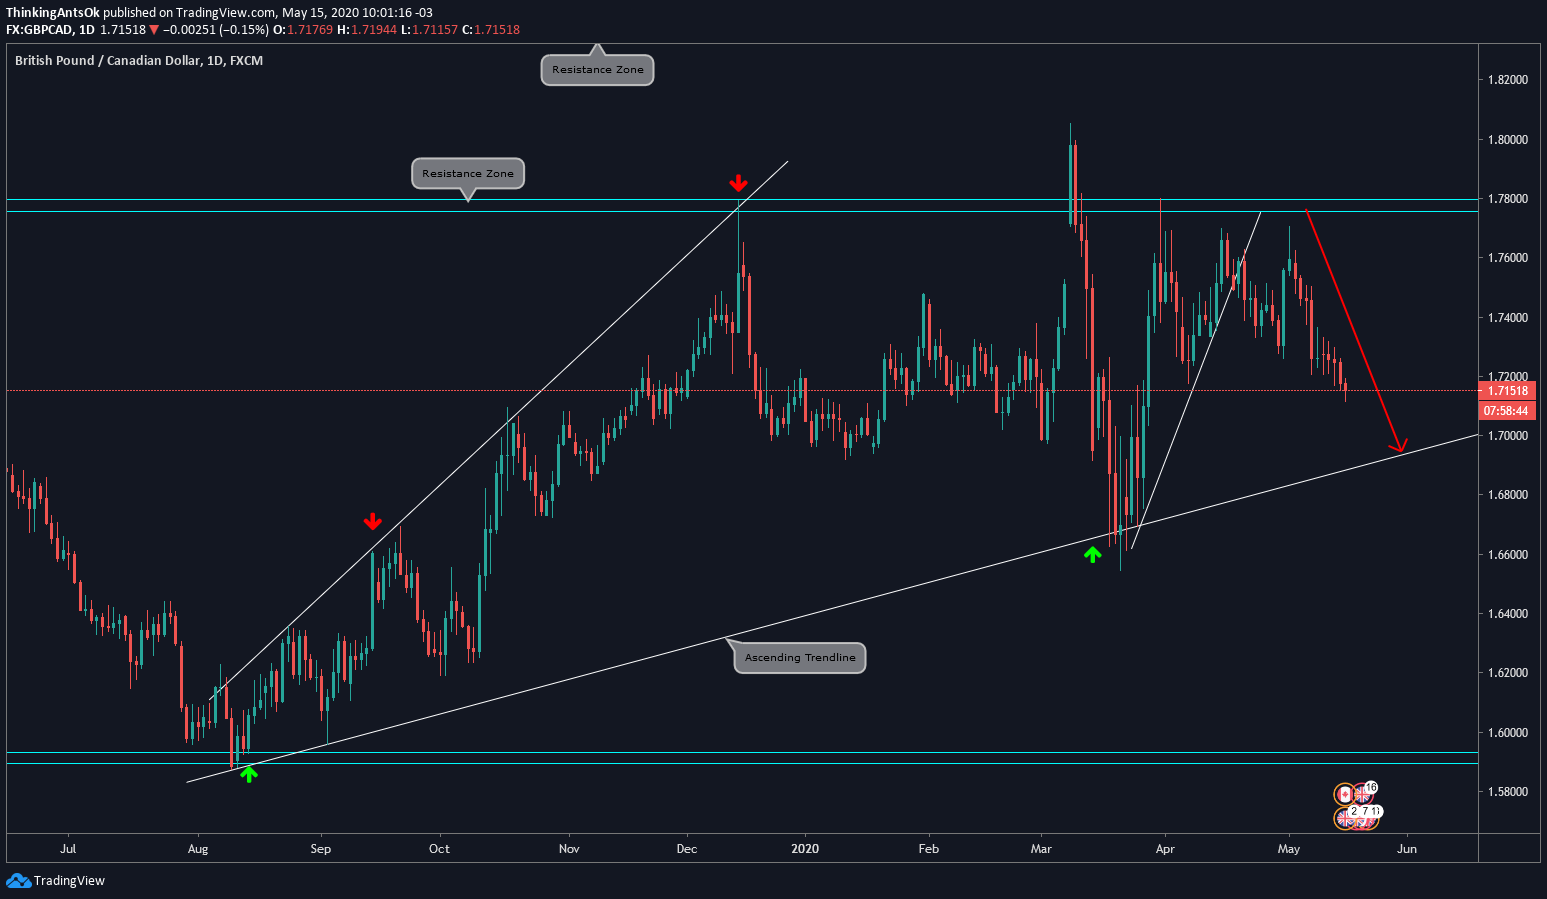Select the red arrow marker near mid-September
Screen dimensions: 1547x899
point(372,521)
